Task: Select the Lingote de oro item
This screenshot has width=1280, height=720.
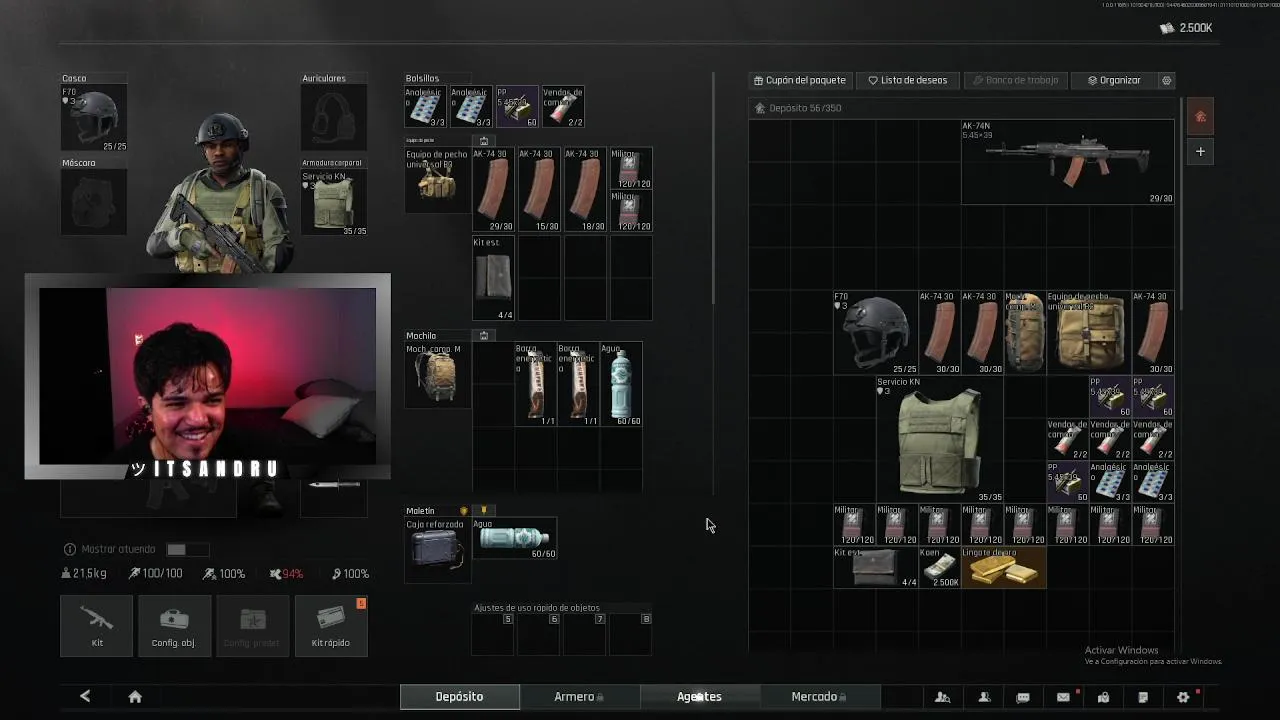Action: coord(1004,567)
